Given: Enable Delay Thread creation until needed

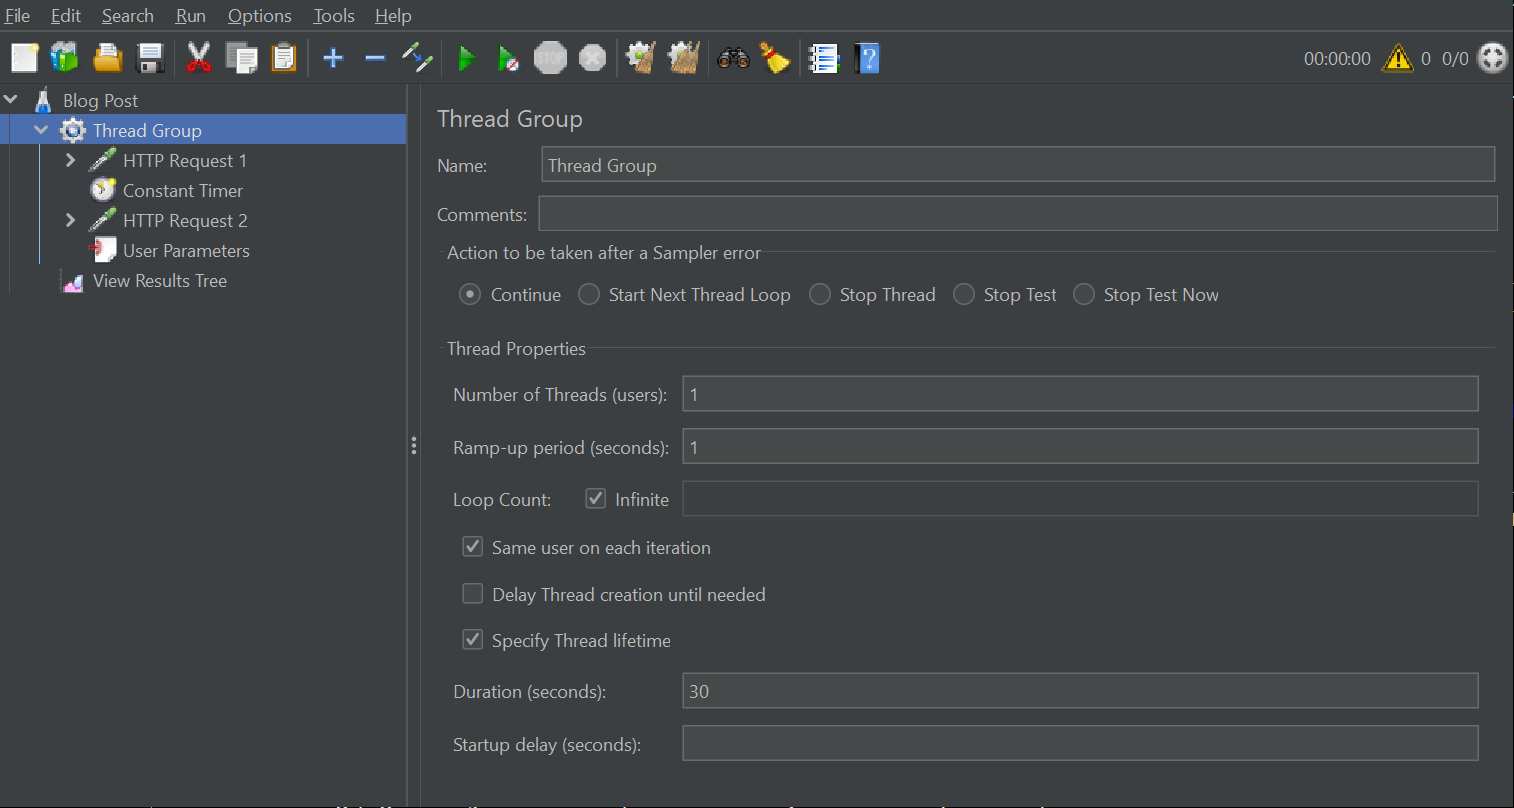Looking at the screenshot, I should pos(473,594).
